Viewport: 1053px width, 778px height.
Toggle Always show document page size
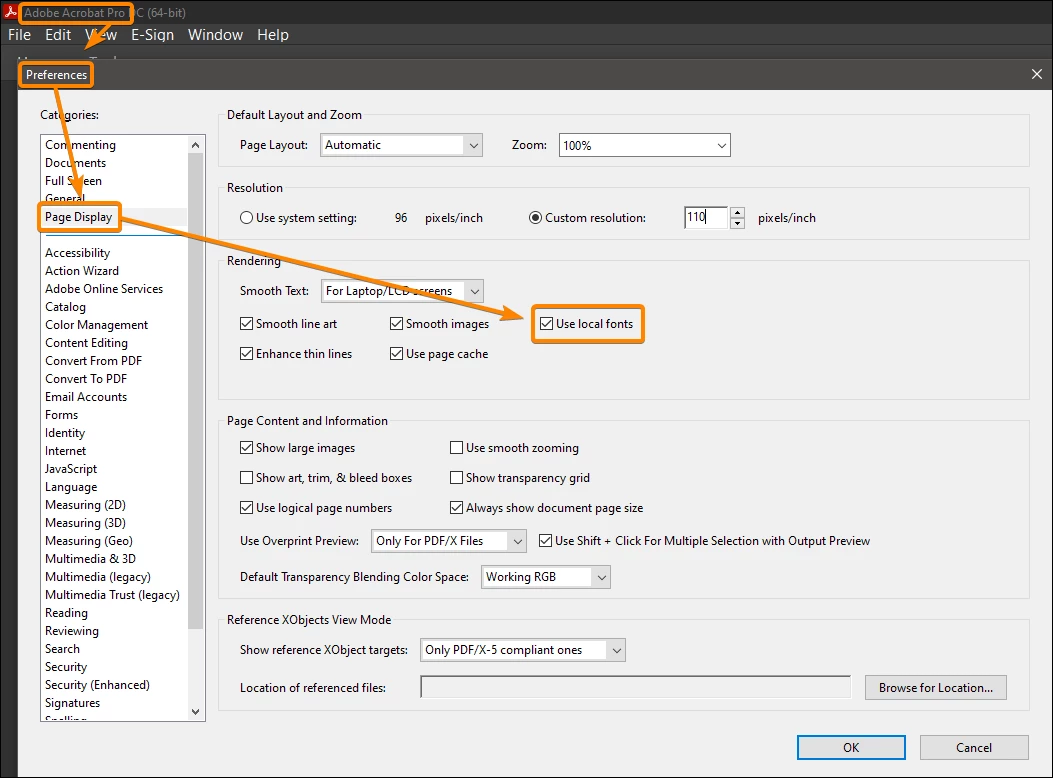pos(457,507)
